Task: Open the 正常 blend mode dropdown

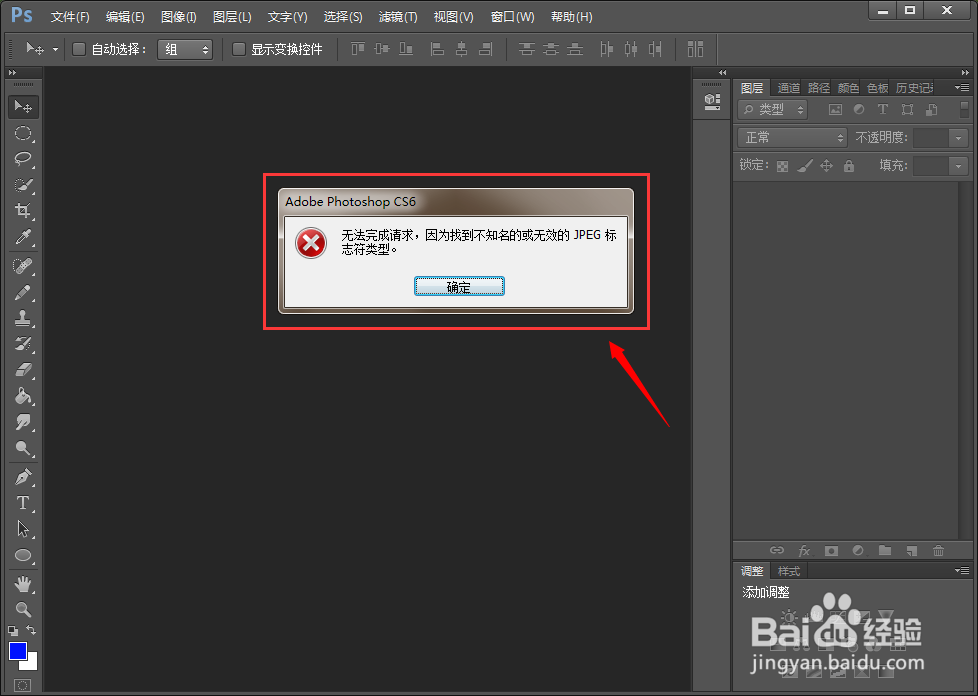Action: [792, 137]
